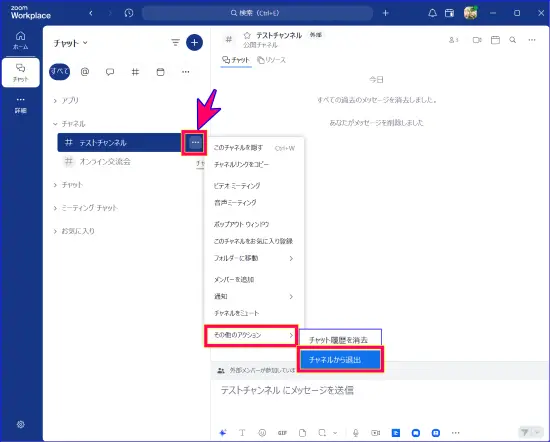Open the chat list filter icon
550x442 pixels.
coord(175,43)
